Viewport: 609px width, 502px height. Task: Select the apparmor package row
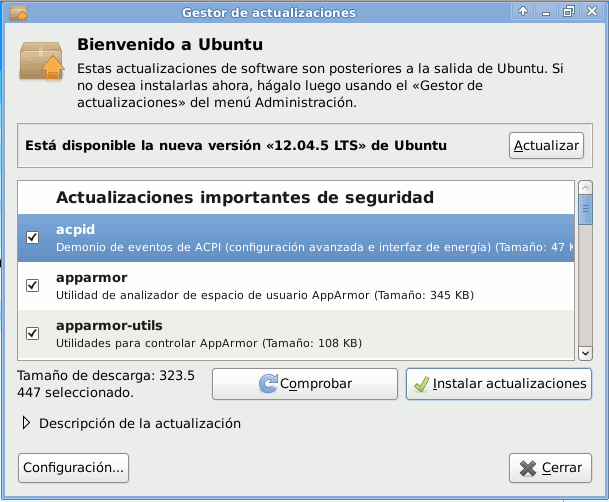pyautogui.click(x=296, y=286)
